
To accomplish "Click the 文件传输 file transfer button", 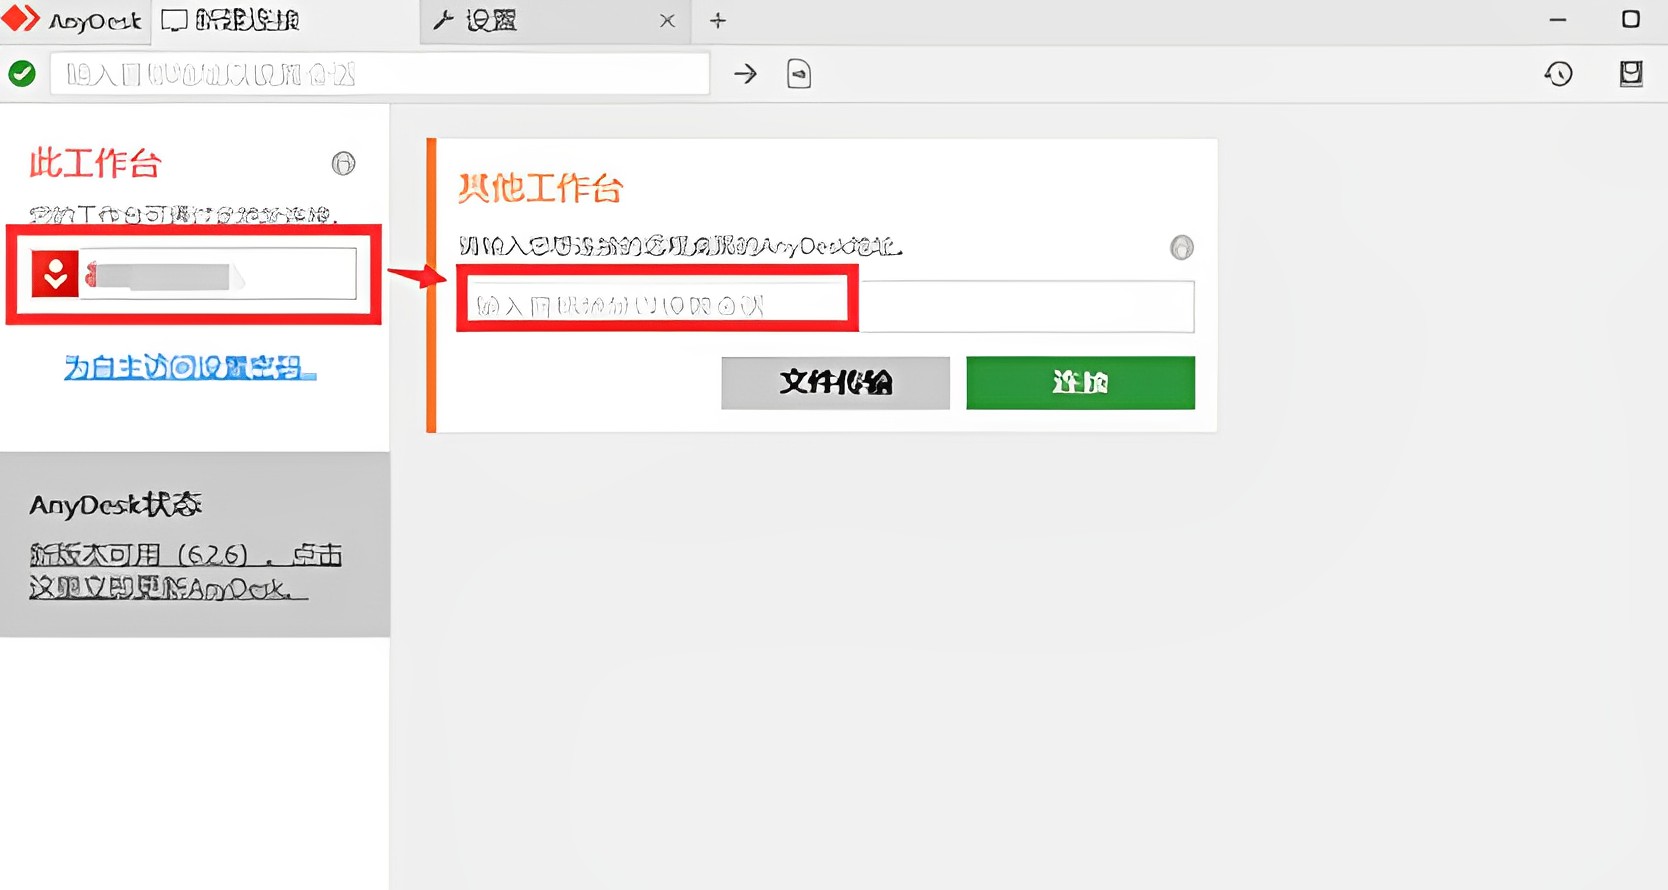I will pyautogui.click(x=835, y=383).
